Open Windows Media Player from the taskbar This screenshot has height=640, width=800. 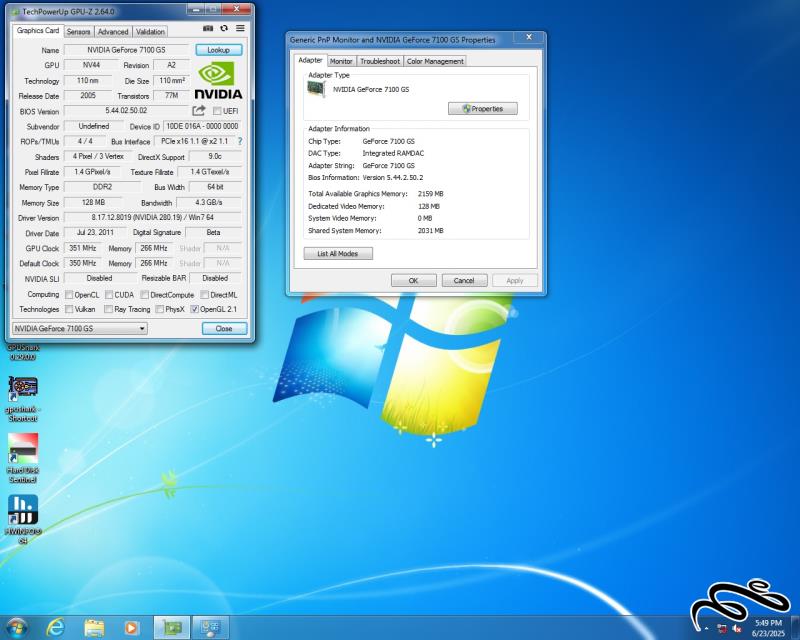point(131,627)
